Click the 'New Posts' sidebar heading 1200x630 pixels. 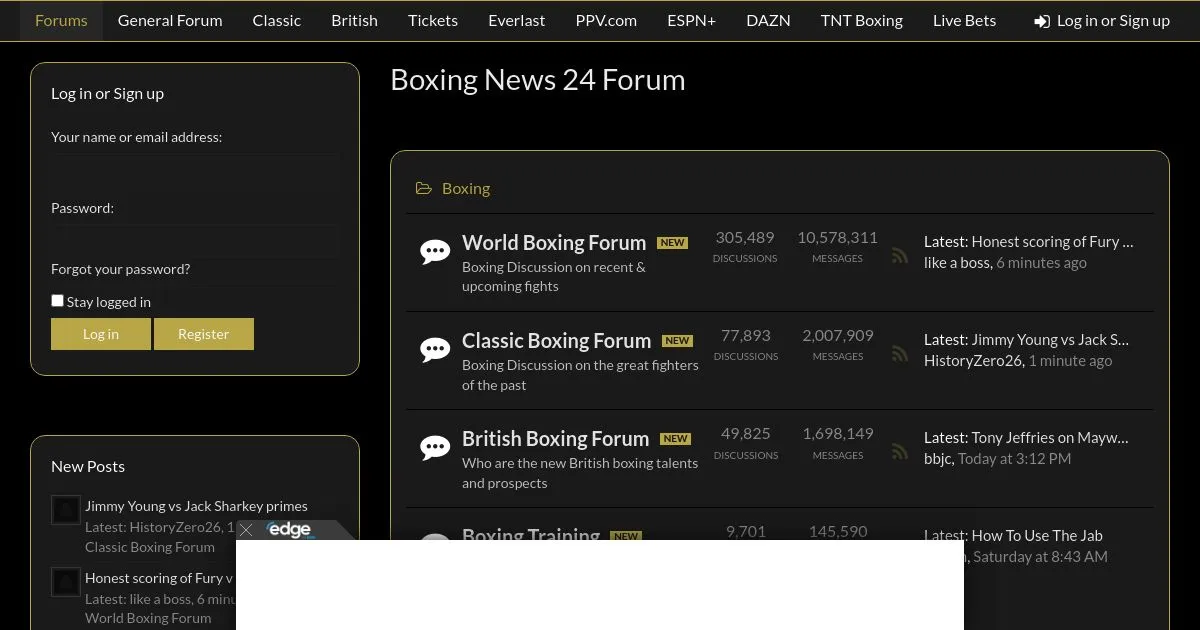pyautogui.click(x=88, y=466)
